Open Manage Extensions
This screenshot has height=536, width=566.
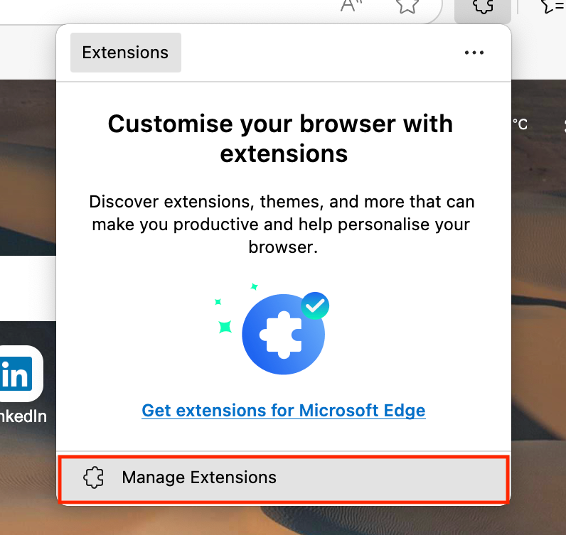(284, 479)
